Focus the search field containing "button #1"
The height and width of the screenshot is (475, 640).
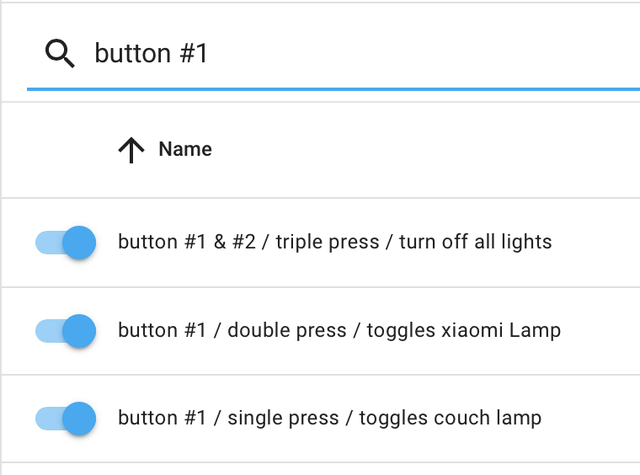tap(350, 53)
